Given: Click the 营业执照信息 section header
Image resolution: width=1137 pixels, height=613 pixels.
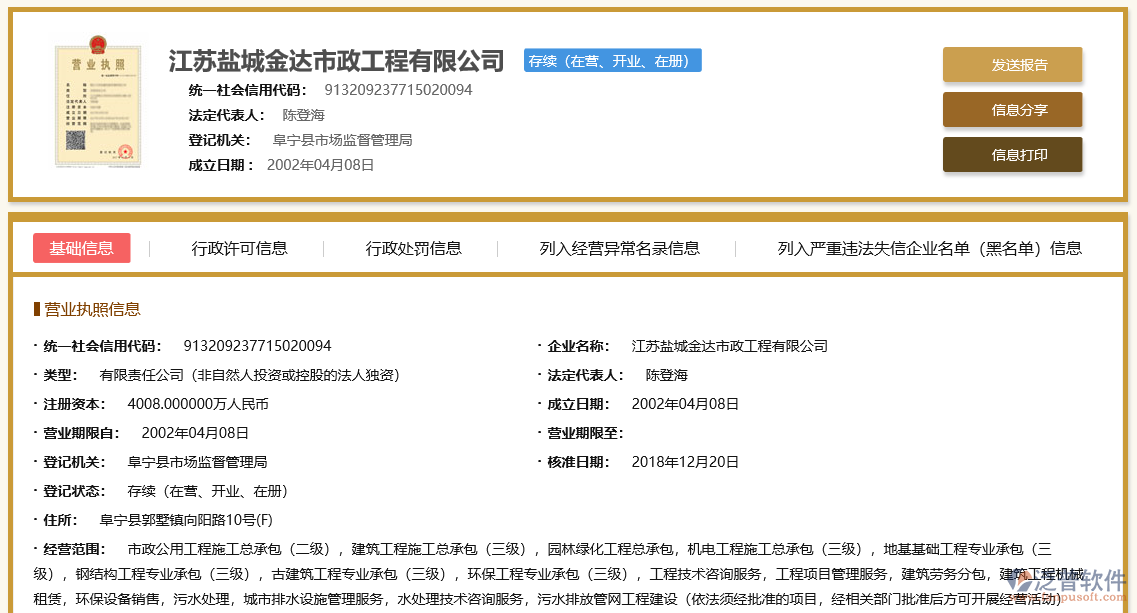Looking at the screenshot, I should [x=92, y=309].
